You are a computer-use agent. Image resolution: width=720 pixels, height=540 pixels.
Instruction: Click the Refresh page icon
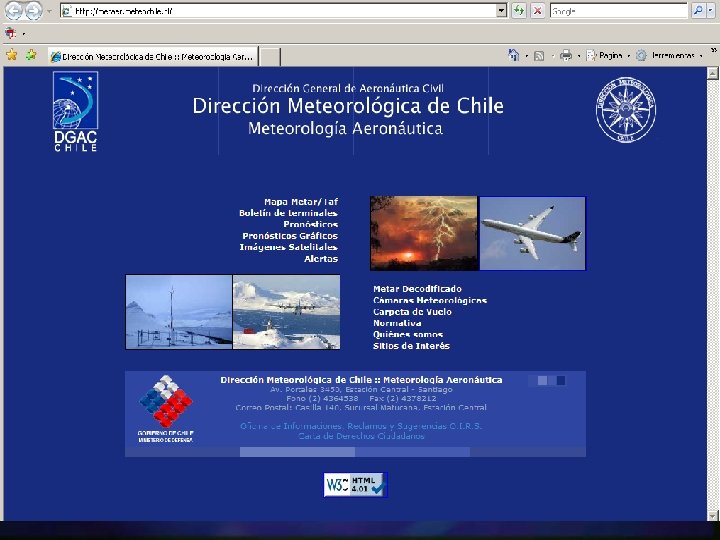519,11
